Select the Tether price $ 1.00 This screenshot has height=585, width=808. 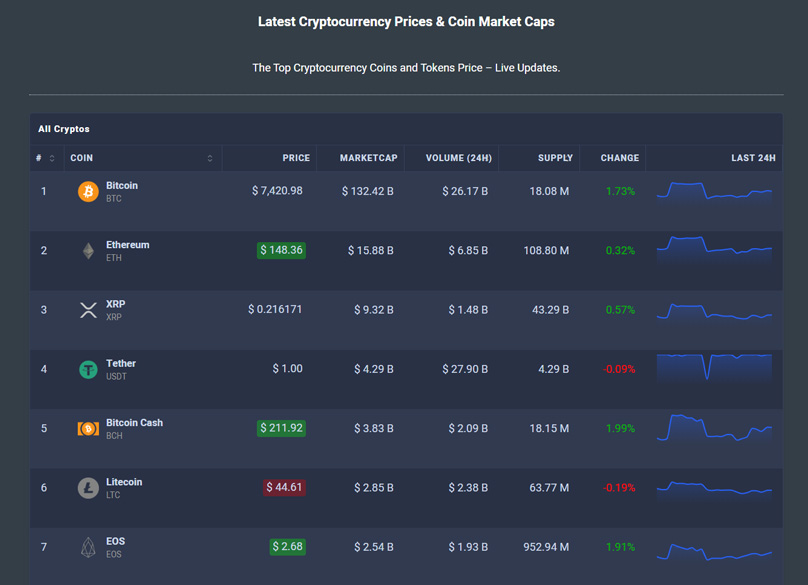[288, 369]
